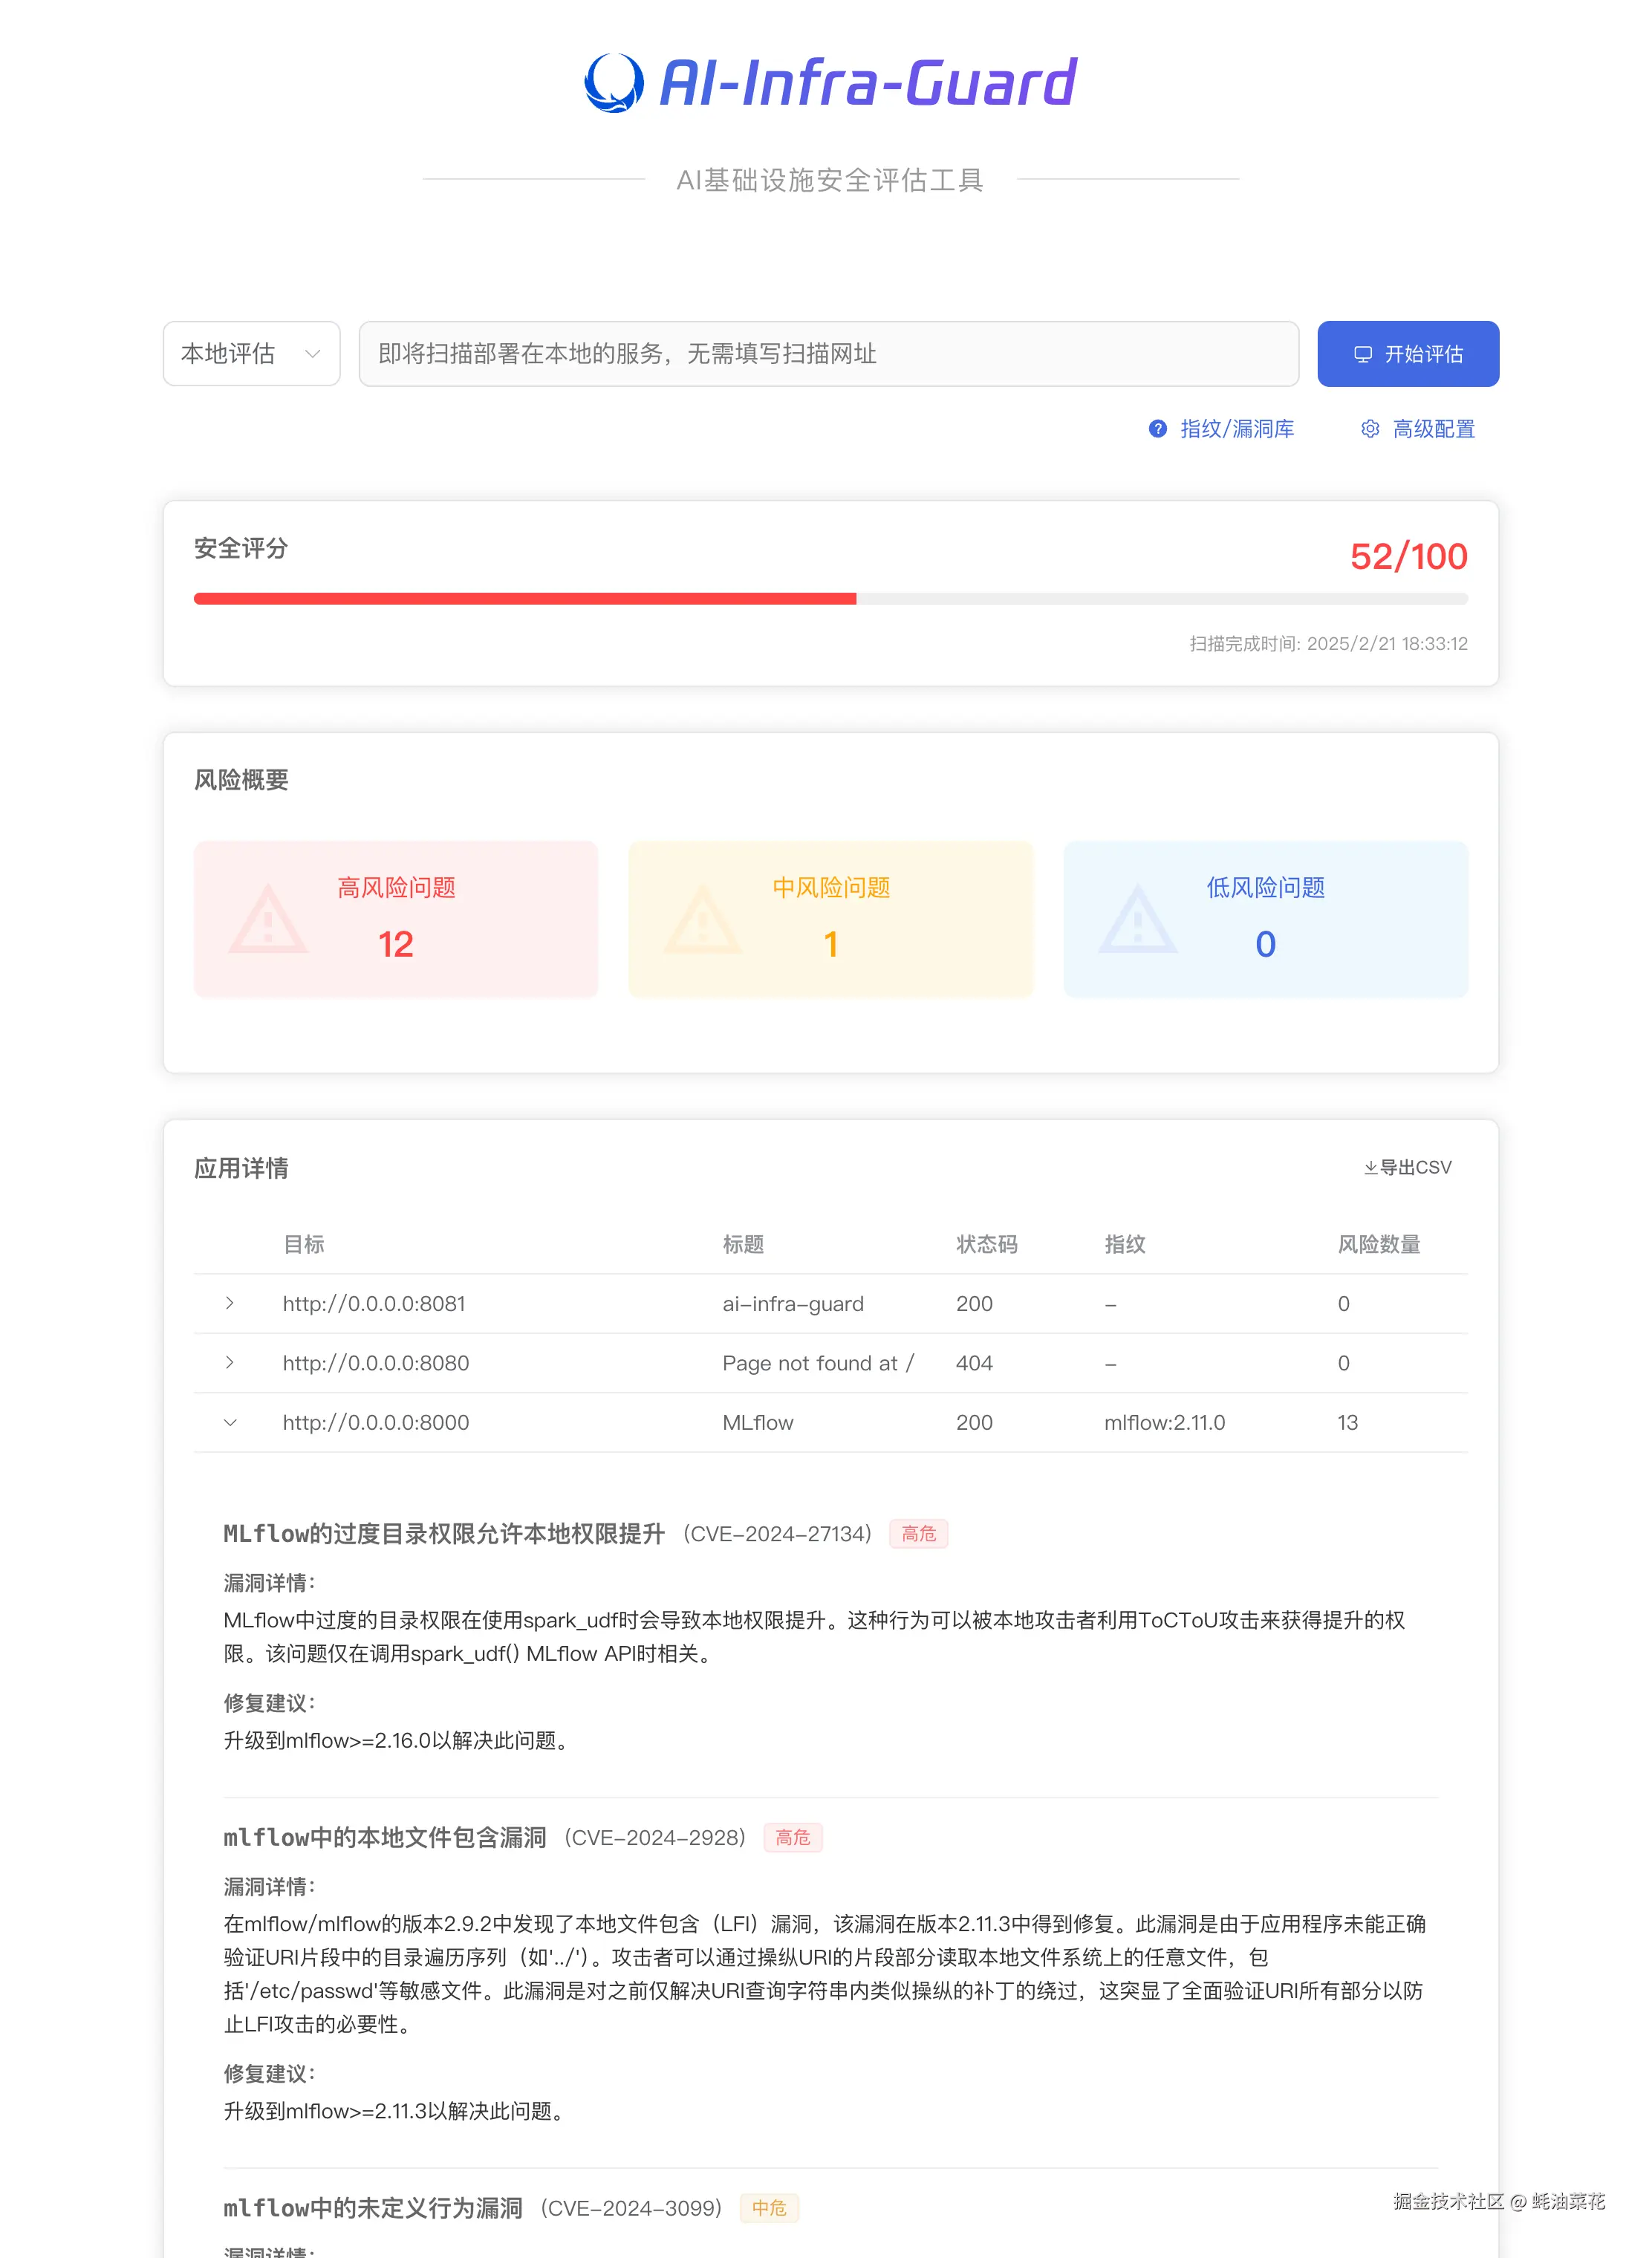Click the 状态码 column header
Screen dimensions: 1652x2258
pyautogui.click(x=987, y=1244)
